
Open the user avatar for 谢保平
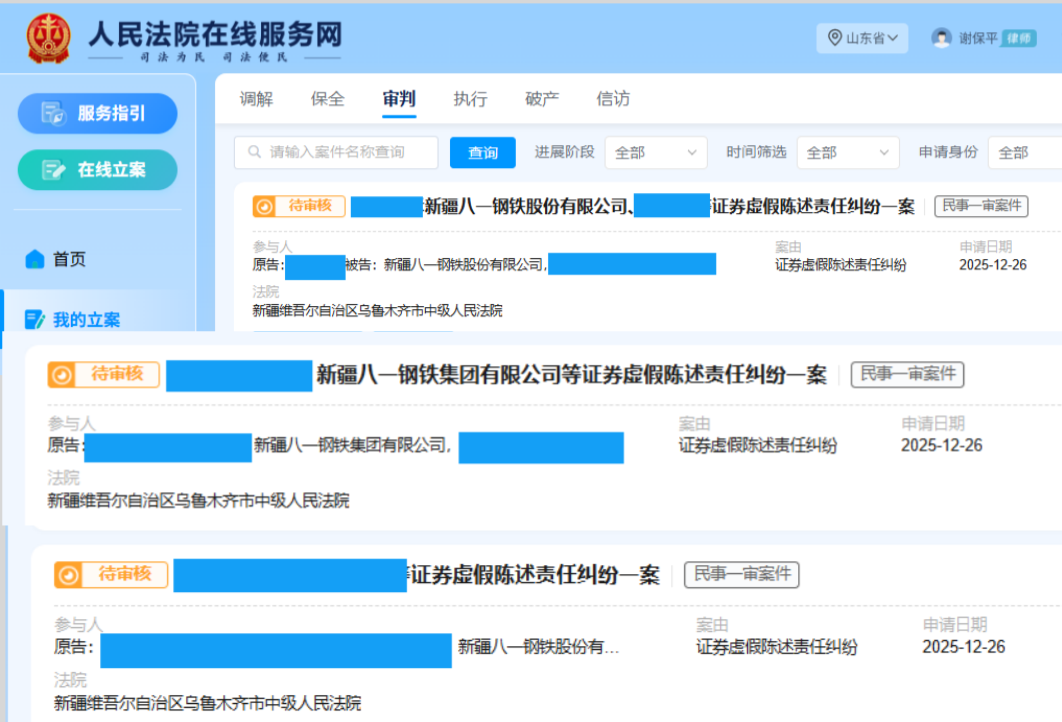tap(940, 37)
